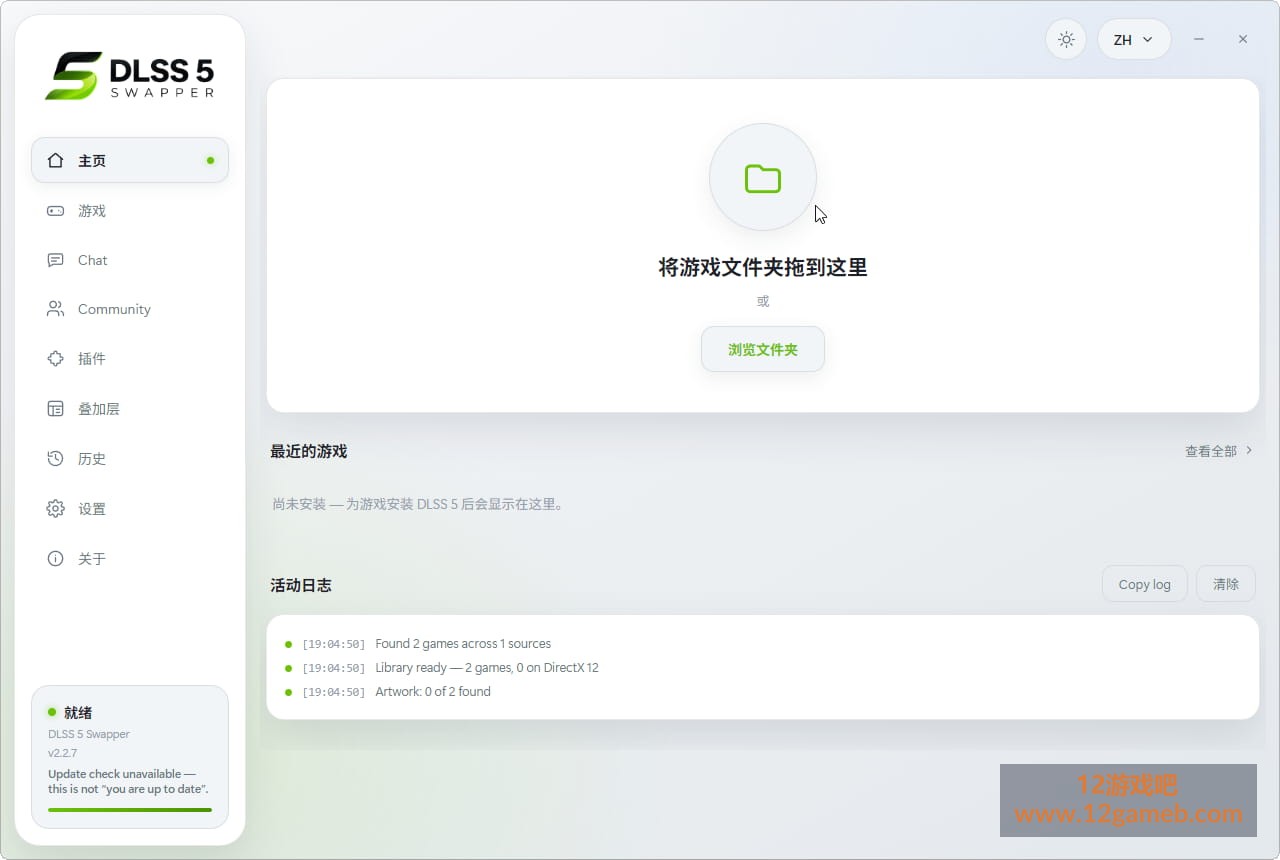This screenshot has height=860, width=1280.
Task: Open the 主页 home page
Action: [130, 160]
